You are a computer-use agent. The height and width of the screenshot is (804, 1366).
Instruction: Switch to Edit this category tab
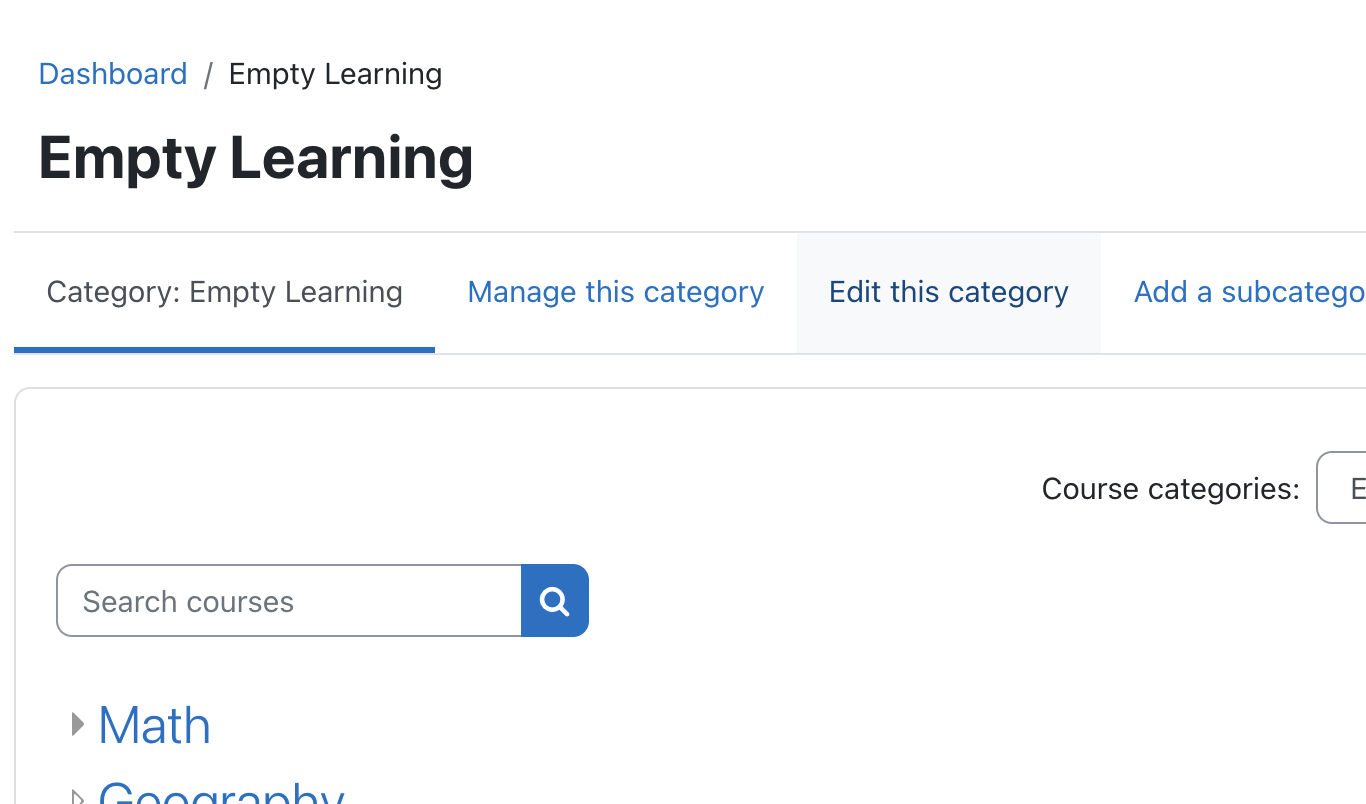pyautogui.click(x=949, y=292)
